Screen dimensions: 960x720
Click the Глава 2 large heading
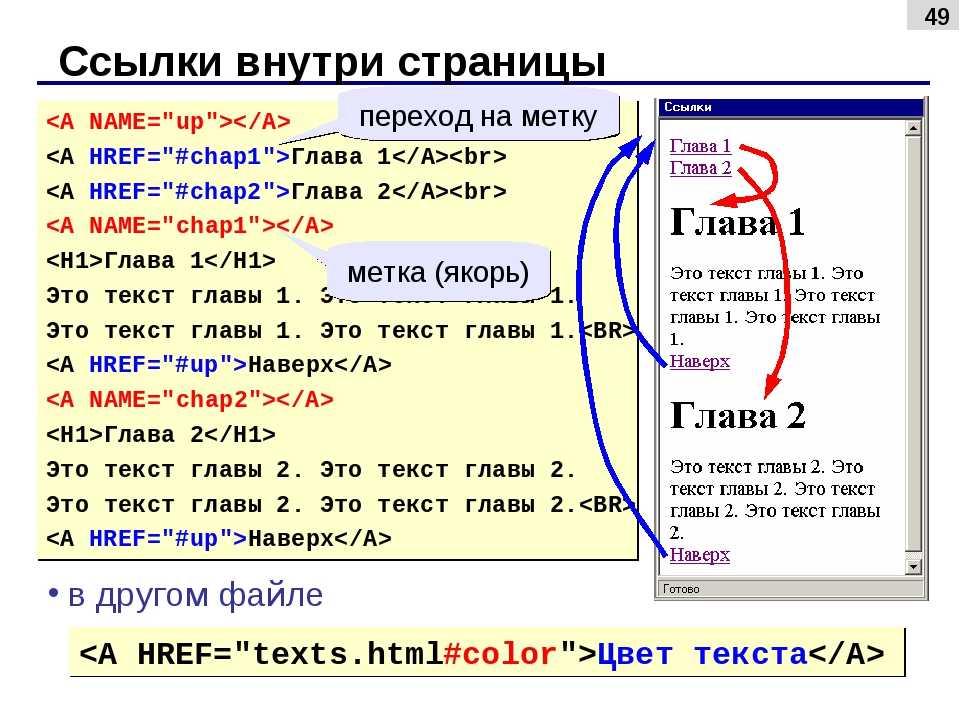click(738, 415)
